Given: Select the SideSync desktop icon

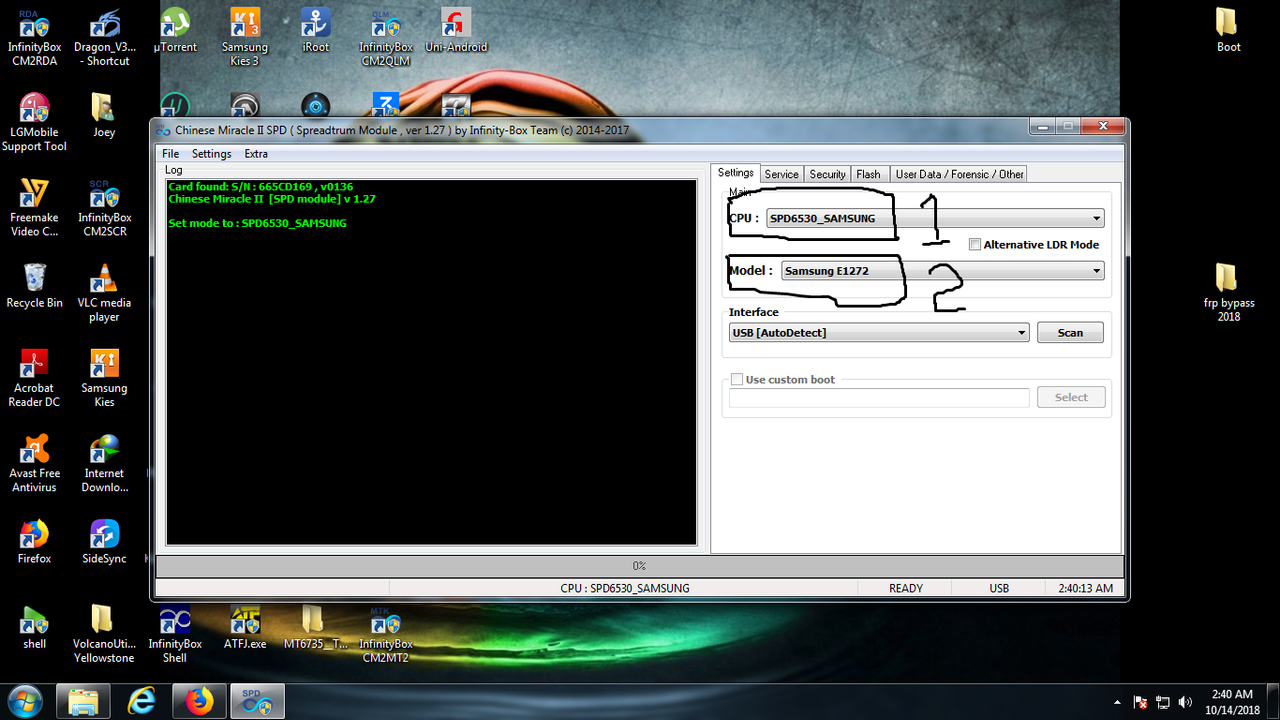Looking at the screenshot, I should [x=104, y=542].
